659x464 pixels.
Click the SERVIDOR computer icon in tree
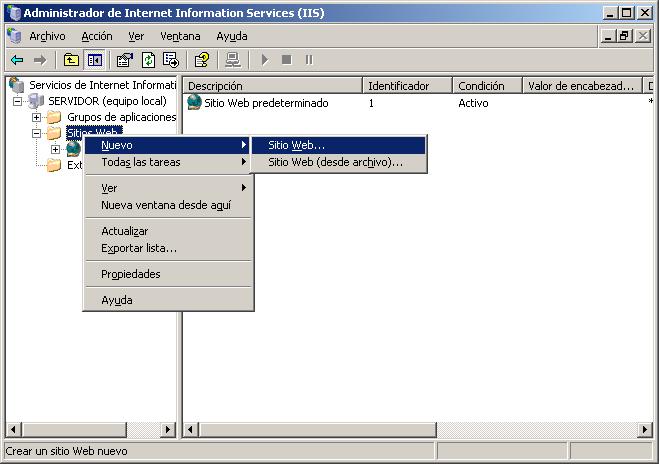(x=36, y=101)
